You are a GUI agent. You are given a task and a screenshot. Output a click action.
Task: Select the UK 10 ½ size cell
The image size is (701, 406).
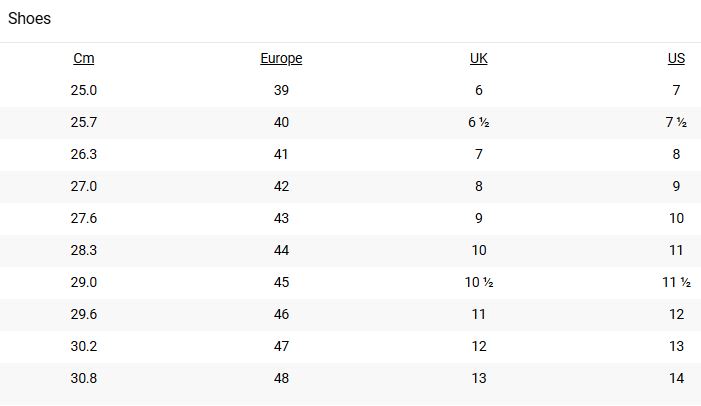(479, 282)
